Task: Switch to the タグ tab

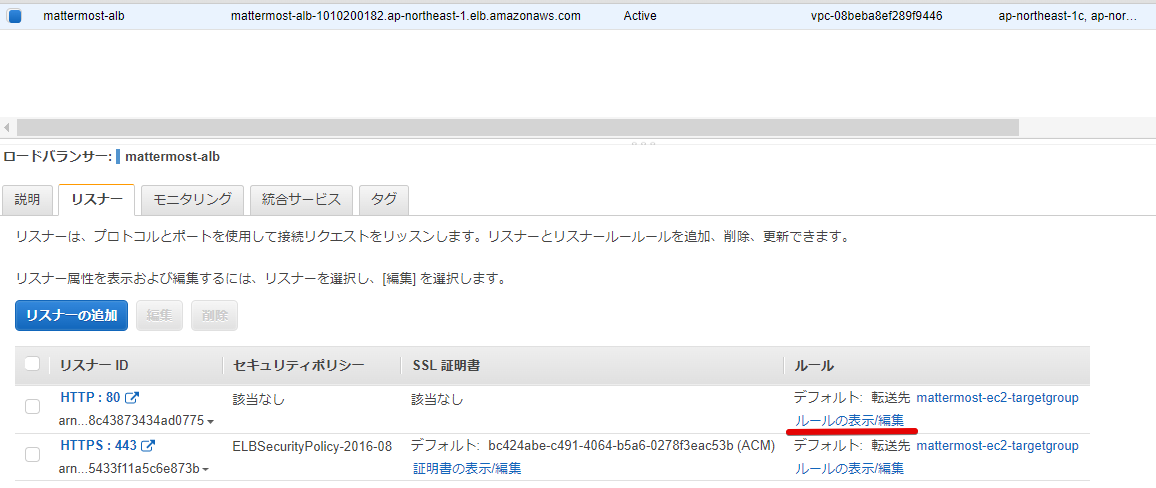Action: (x=383, y=200)
